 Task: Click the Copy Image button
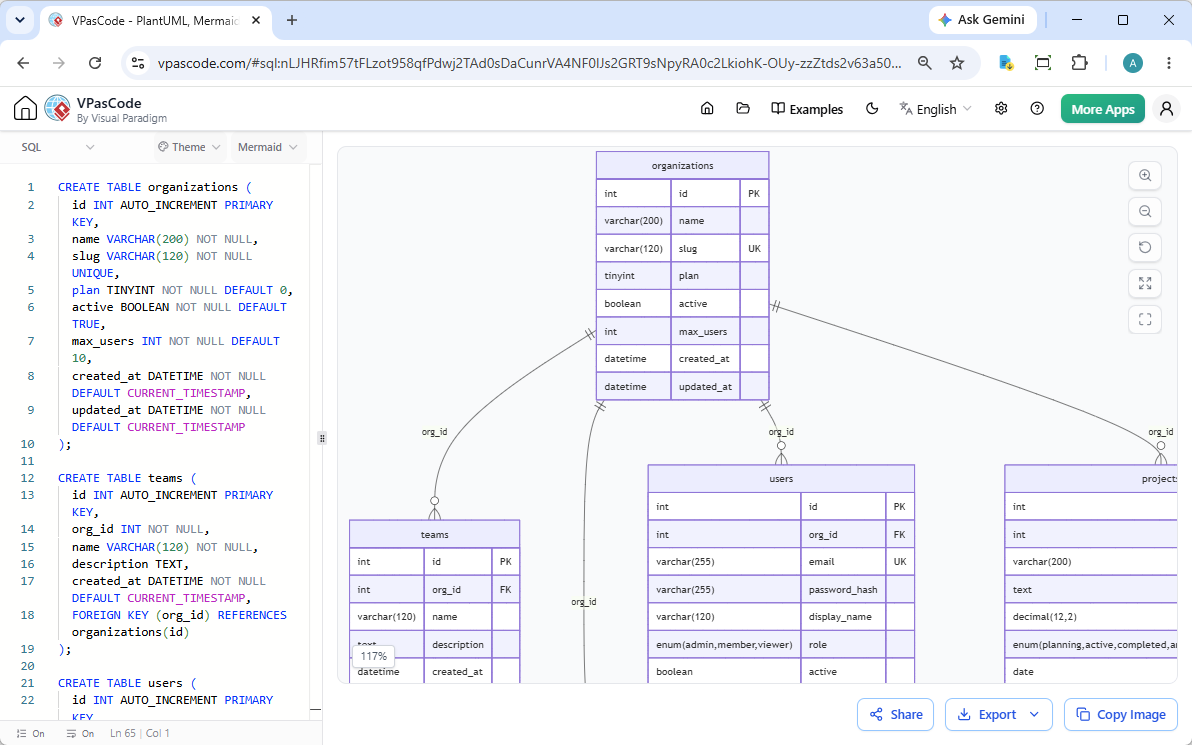coord(1121,715)
